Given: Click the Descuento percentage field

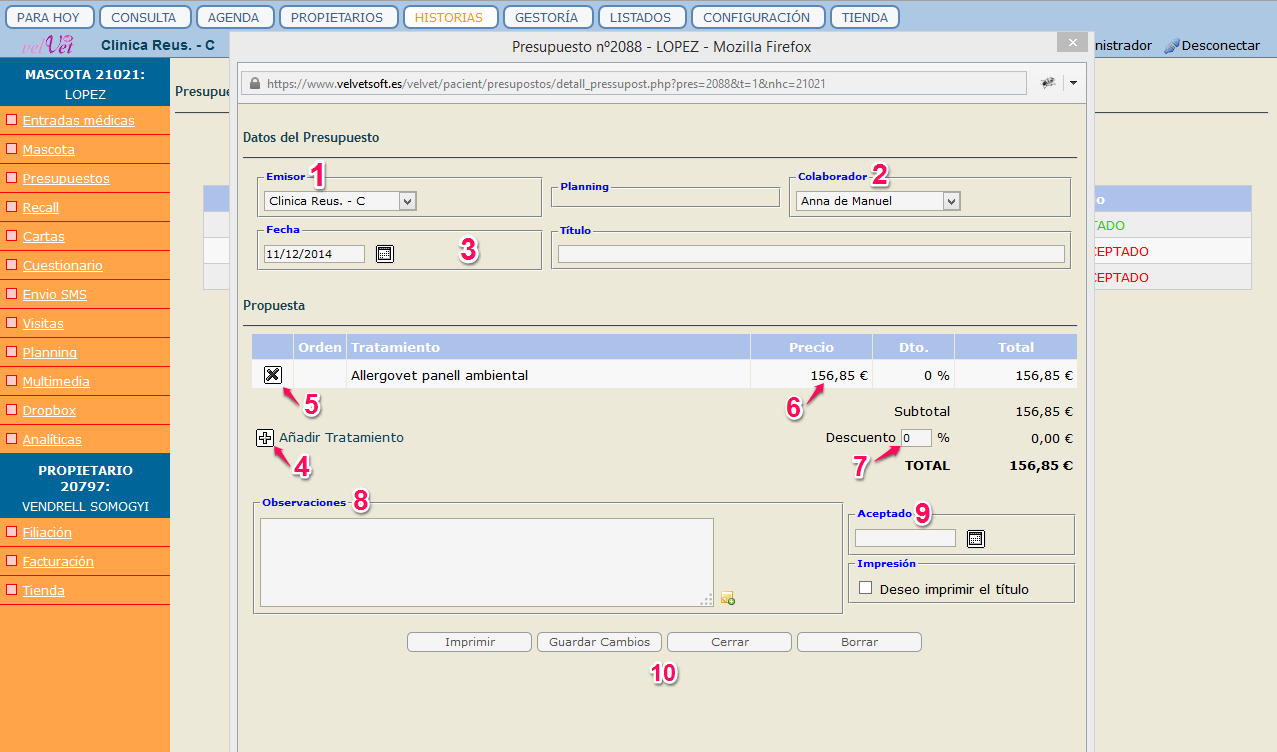Looking at the screenshot, I should tap(915, 438).
